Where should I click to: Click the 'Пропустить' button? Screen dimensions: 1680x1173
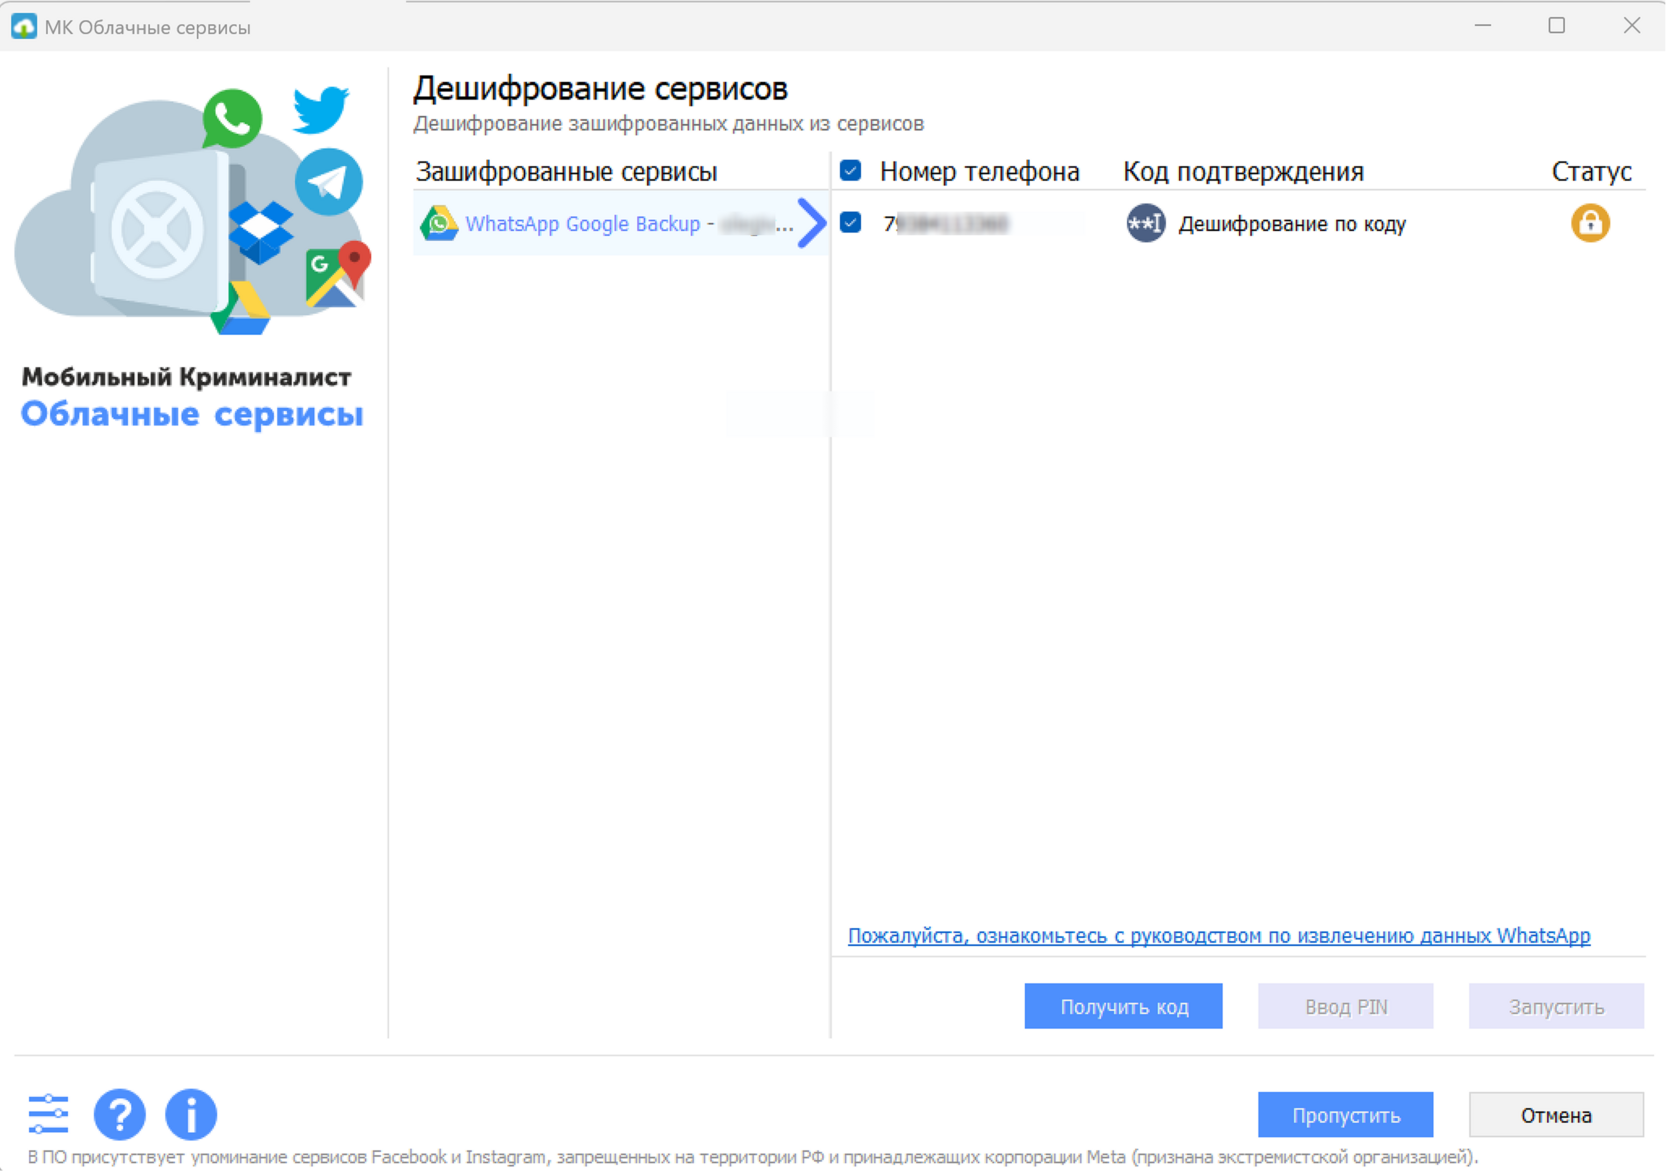pos(1345,1115)
